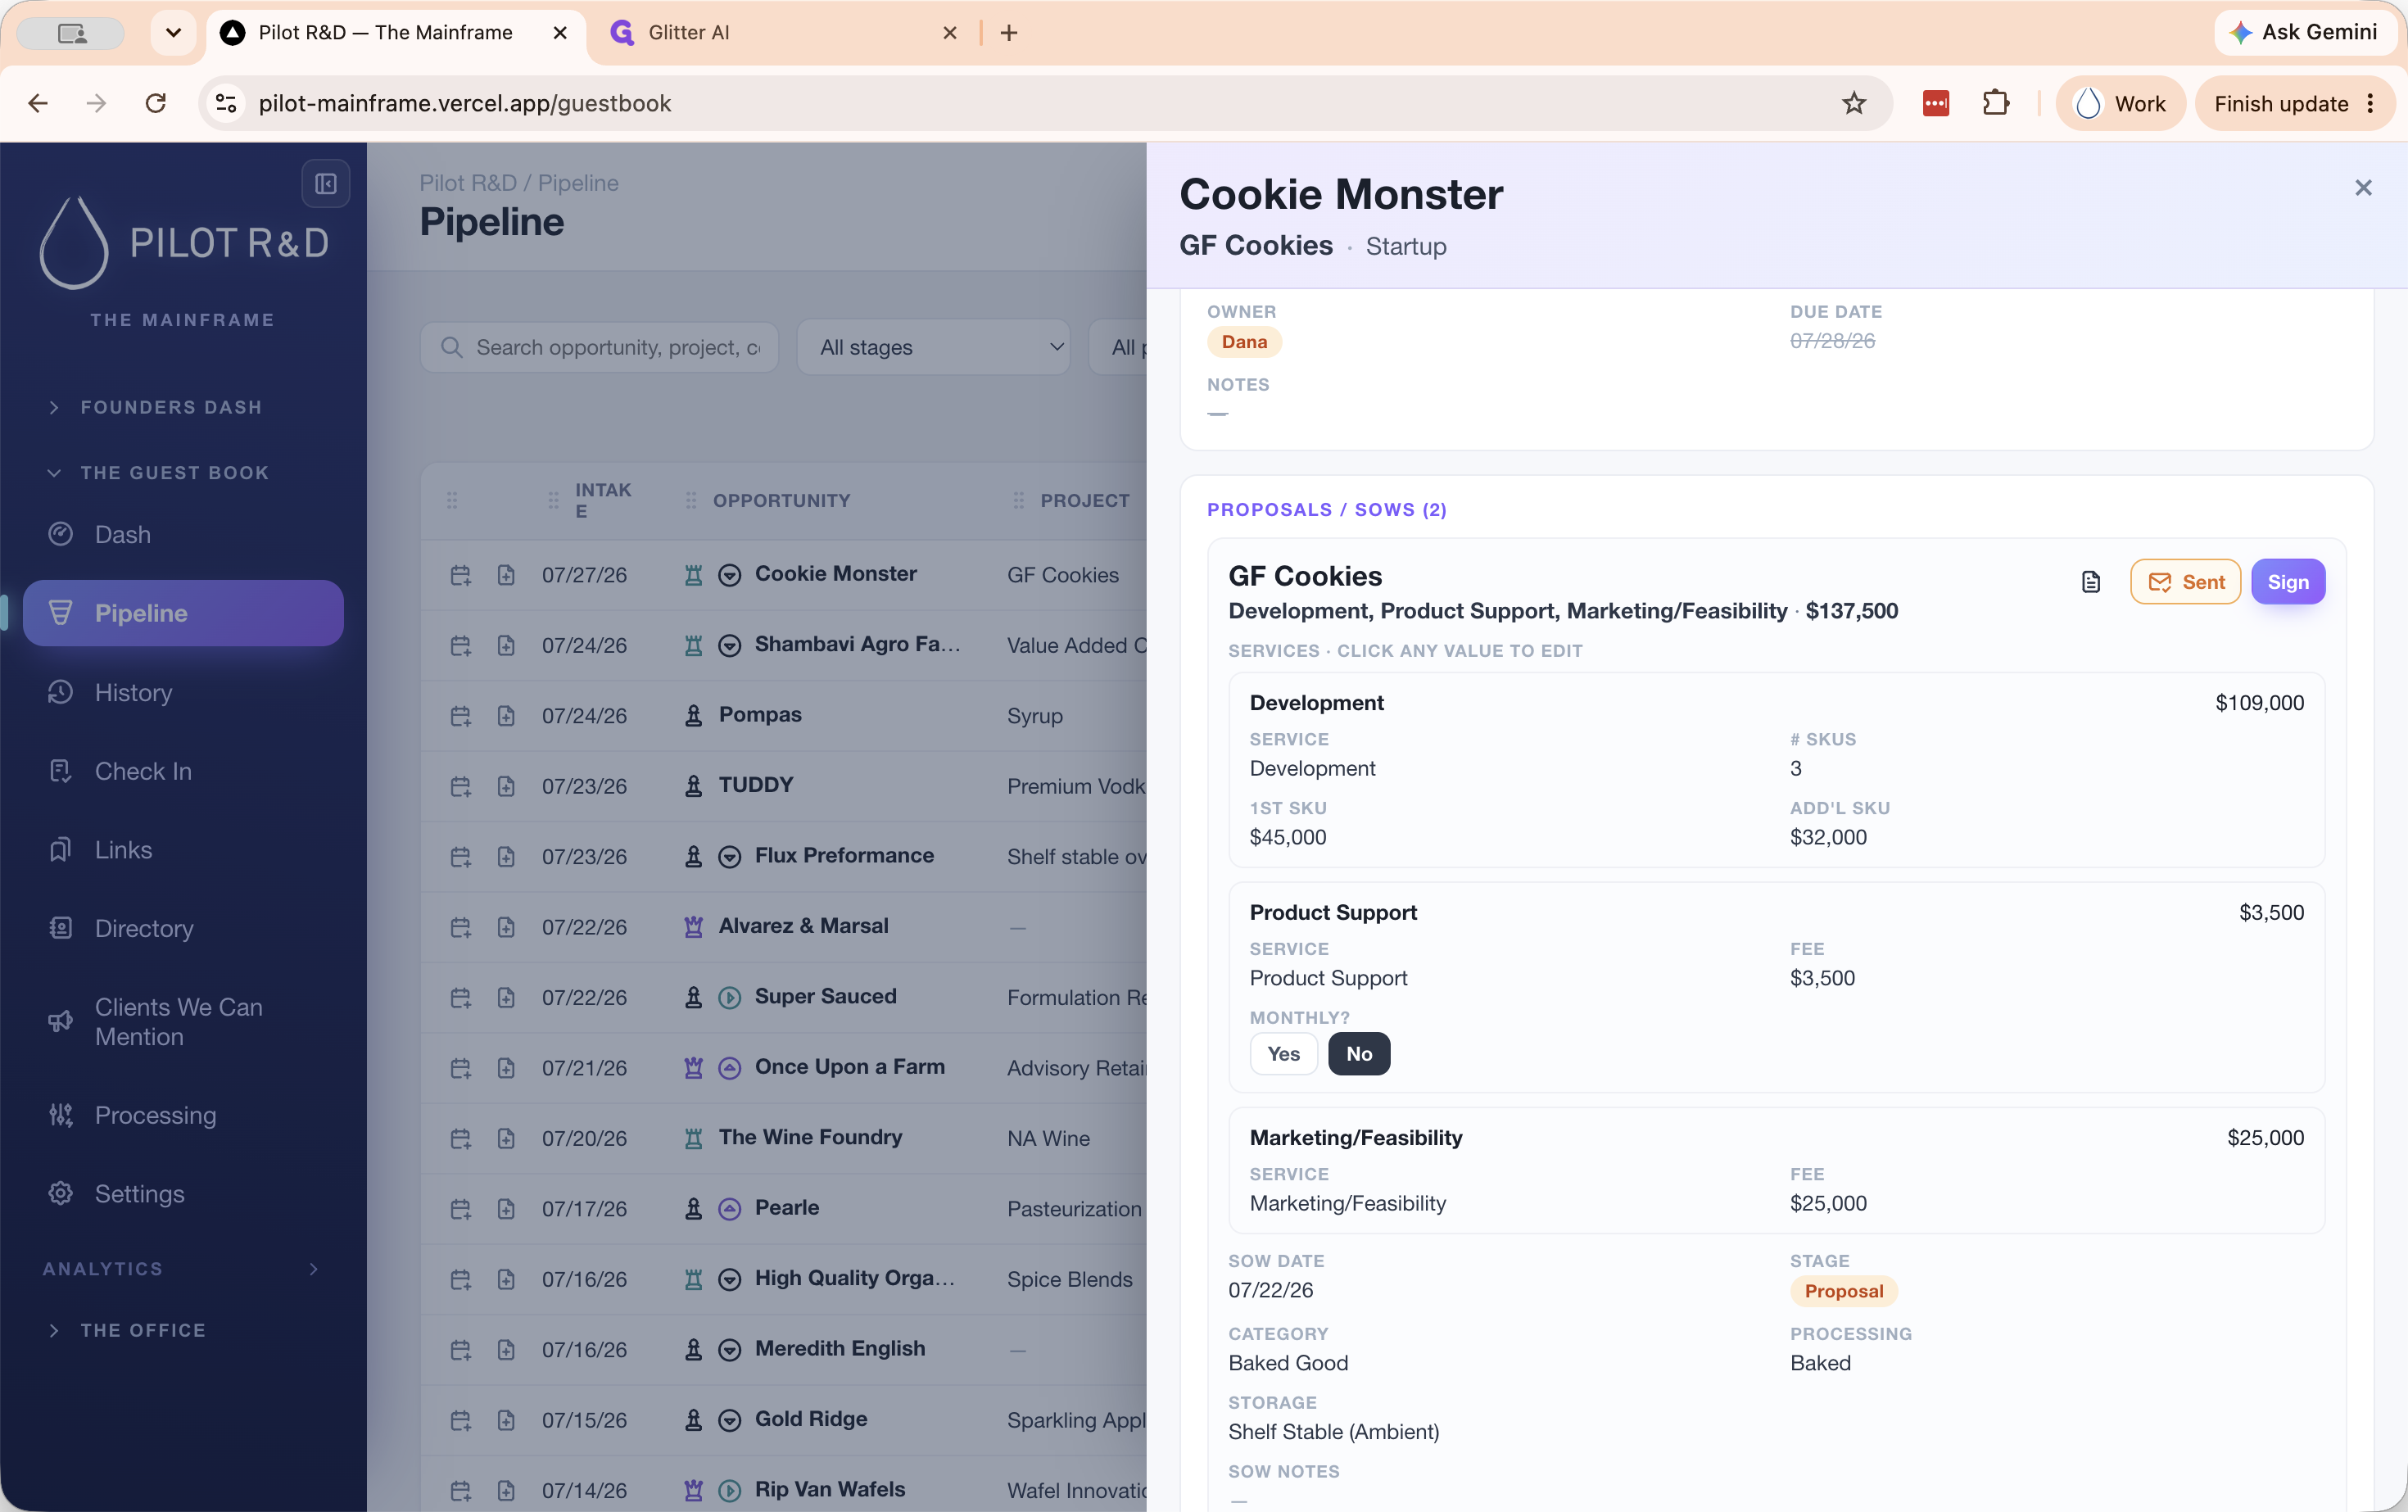
Task: Click the Sign button for GF Cookies
Action: 2288,582
